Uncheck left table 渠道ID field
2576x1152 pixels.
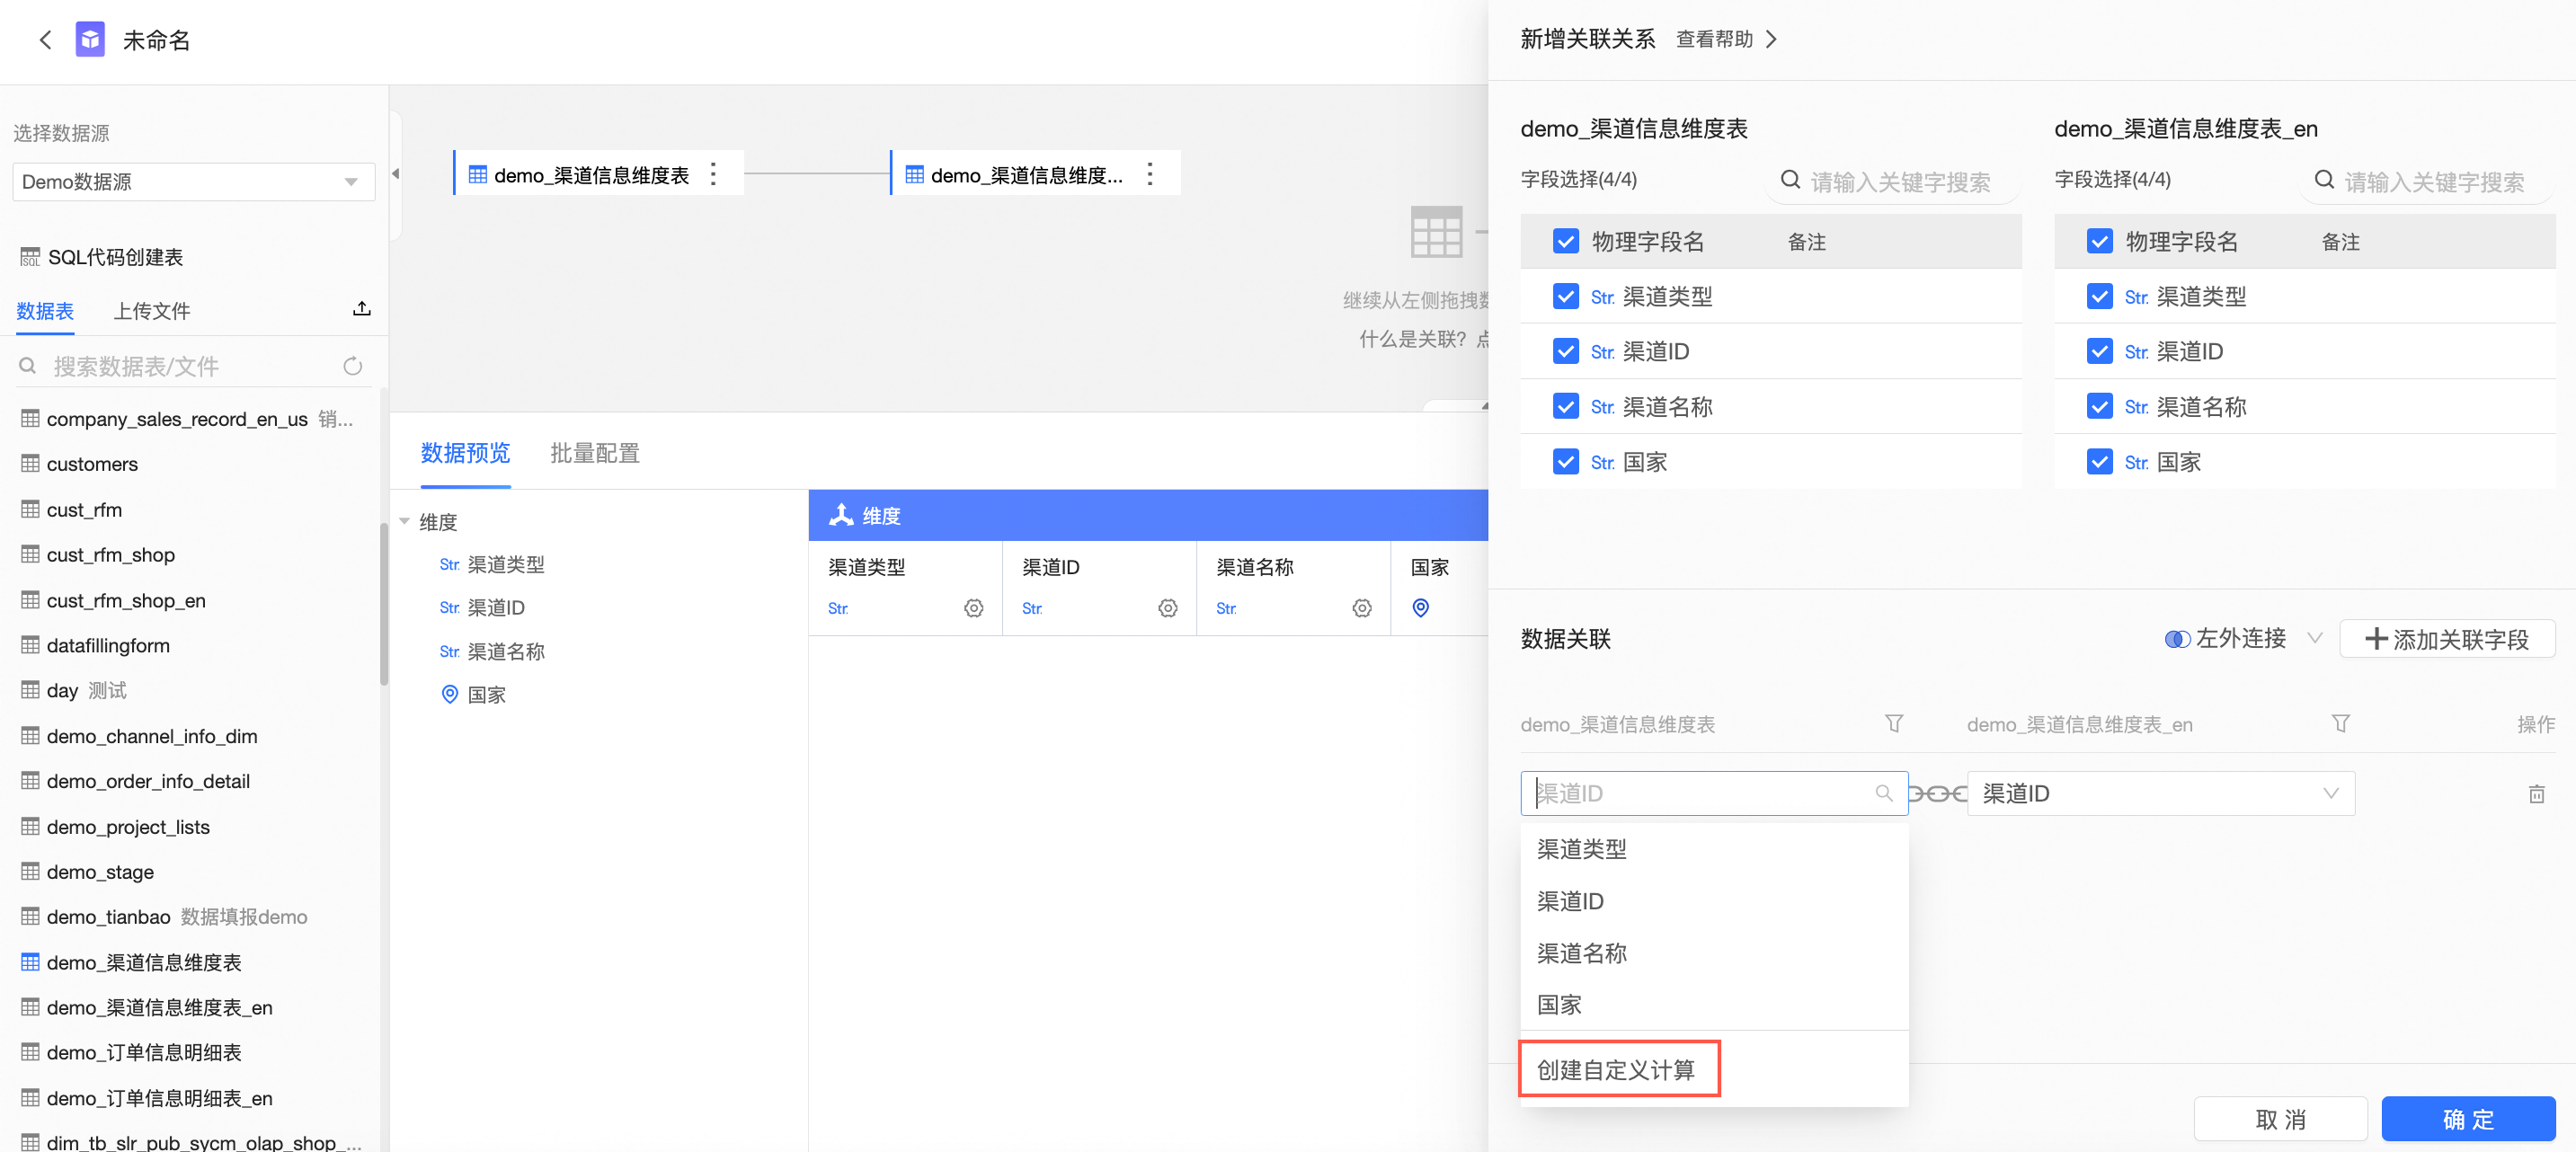[x=1566, y=352]
